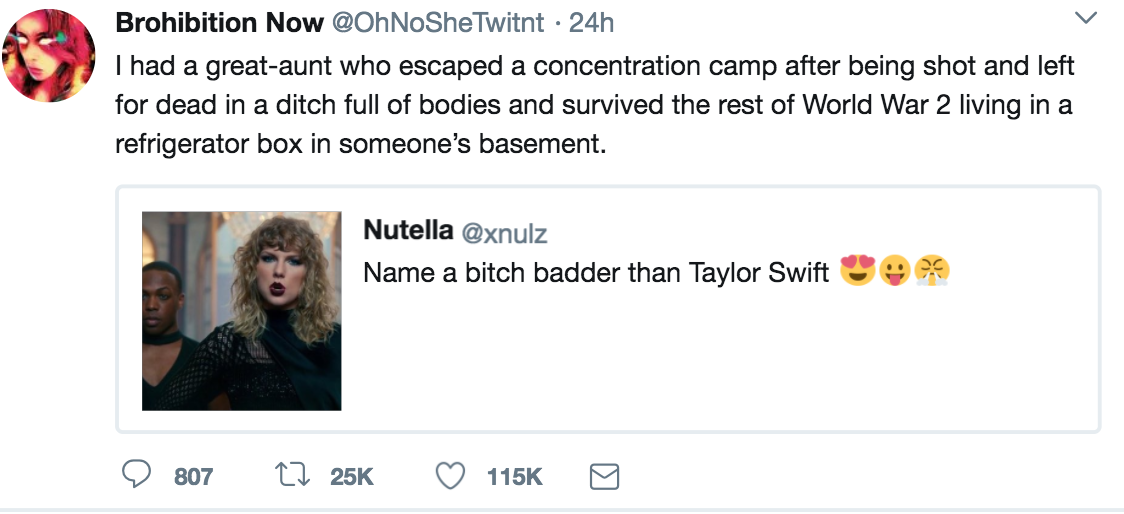Click the tongue-out emoji in quoted tweet
Screen dimensions: 1124x514
[x=893, y=272]
